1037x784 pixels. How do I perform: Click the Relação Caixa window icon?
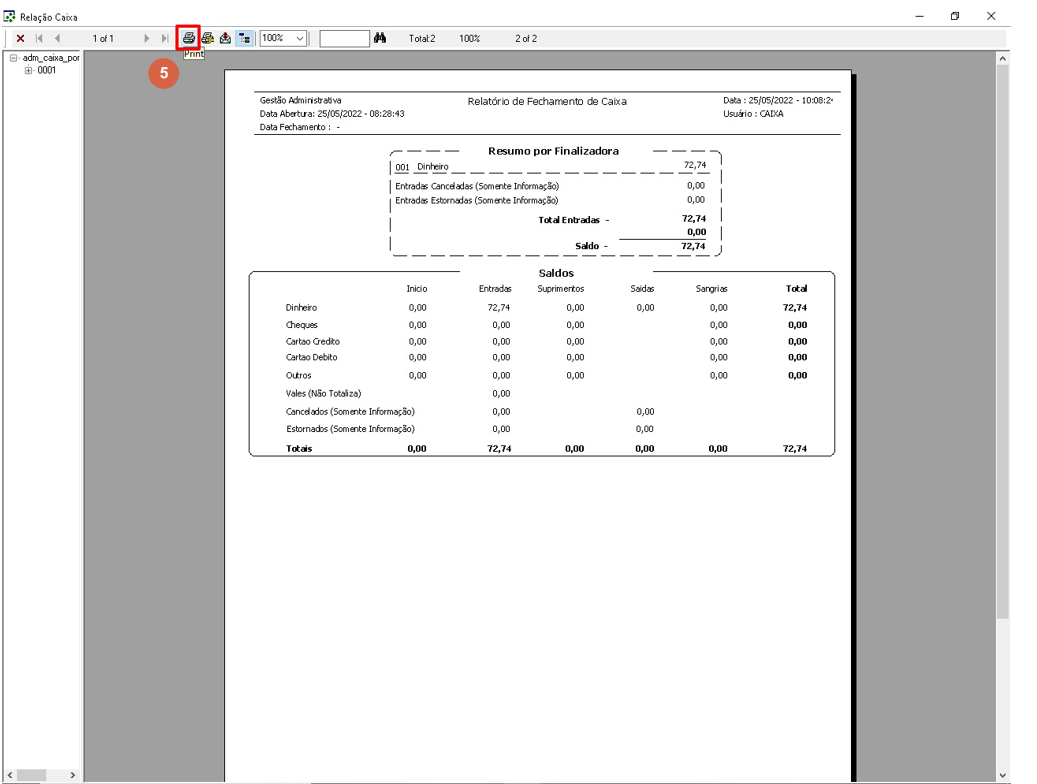click(10, 17)
